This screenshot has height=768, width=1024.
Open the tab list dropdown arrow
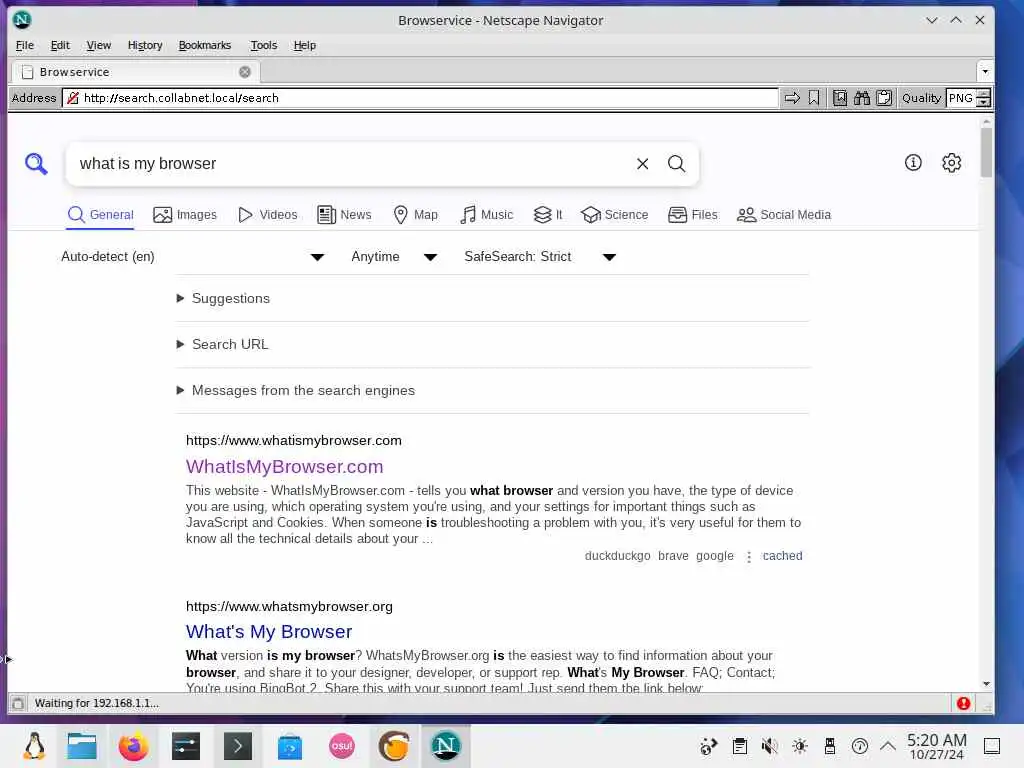pyautogui.click(x=985, y=71)
